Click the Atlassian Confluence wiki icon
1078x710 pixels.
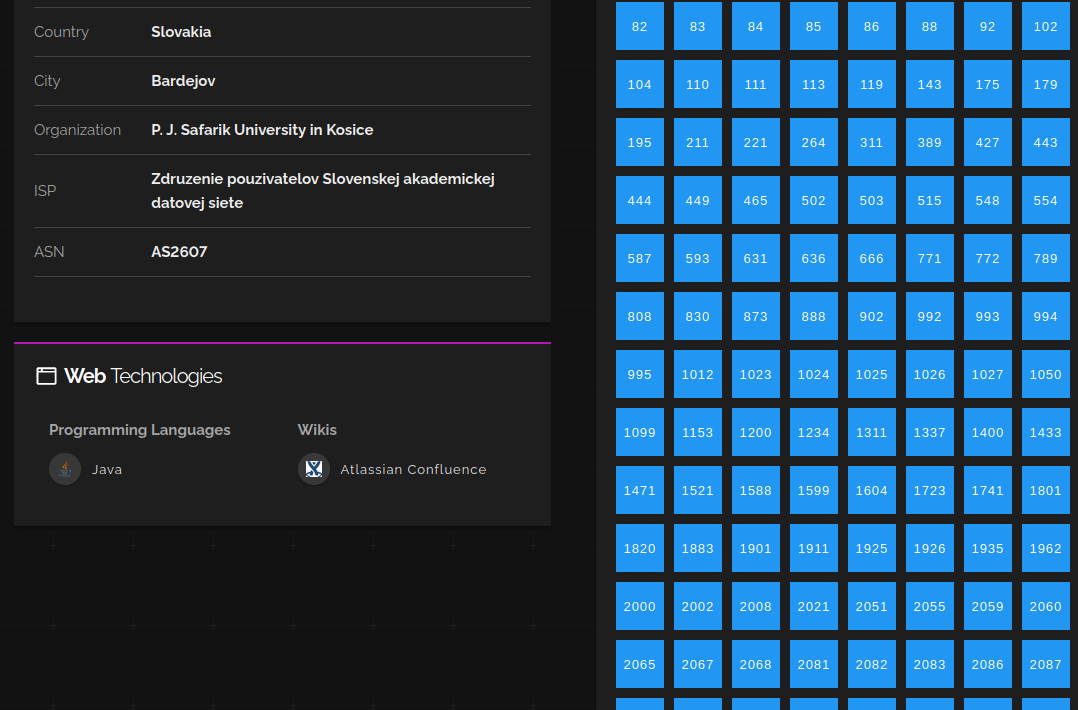[x=314, y=469]
